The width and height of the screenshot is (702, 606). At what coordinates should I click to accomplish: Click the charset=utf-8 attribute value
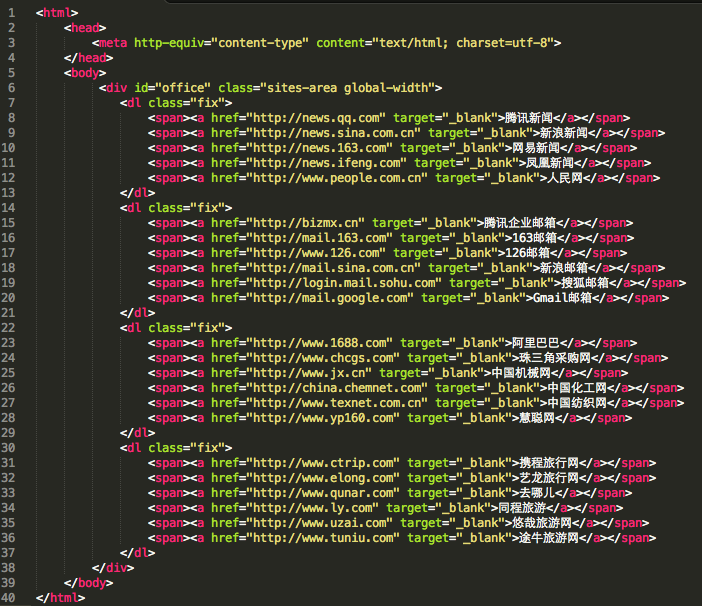(x=502, y=43)
